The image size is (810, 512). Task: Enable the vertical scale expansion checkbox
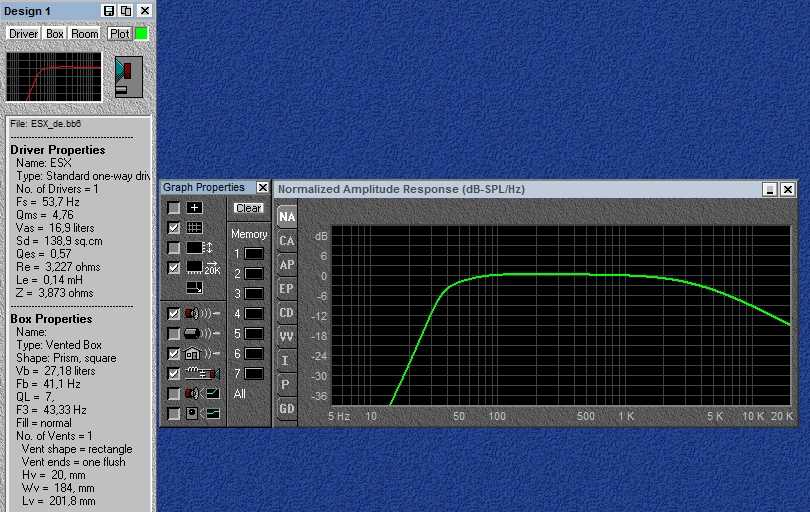coord(174,248)
